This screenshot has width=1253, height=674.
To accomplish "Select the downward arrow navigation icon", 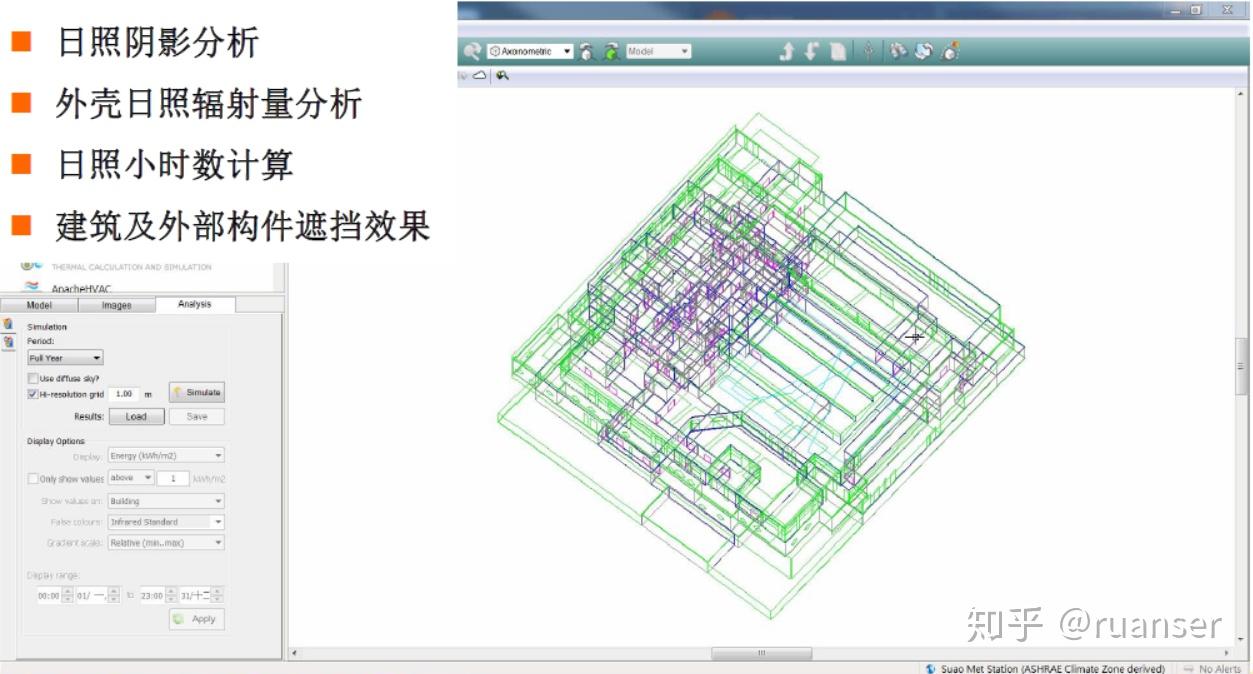I will (x=812, y=53).
